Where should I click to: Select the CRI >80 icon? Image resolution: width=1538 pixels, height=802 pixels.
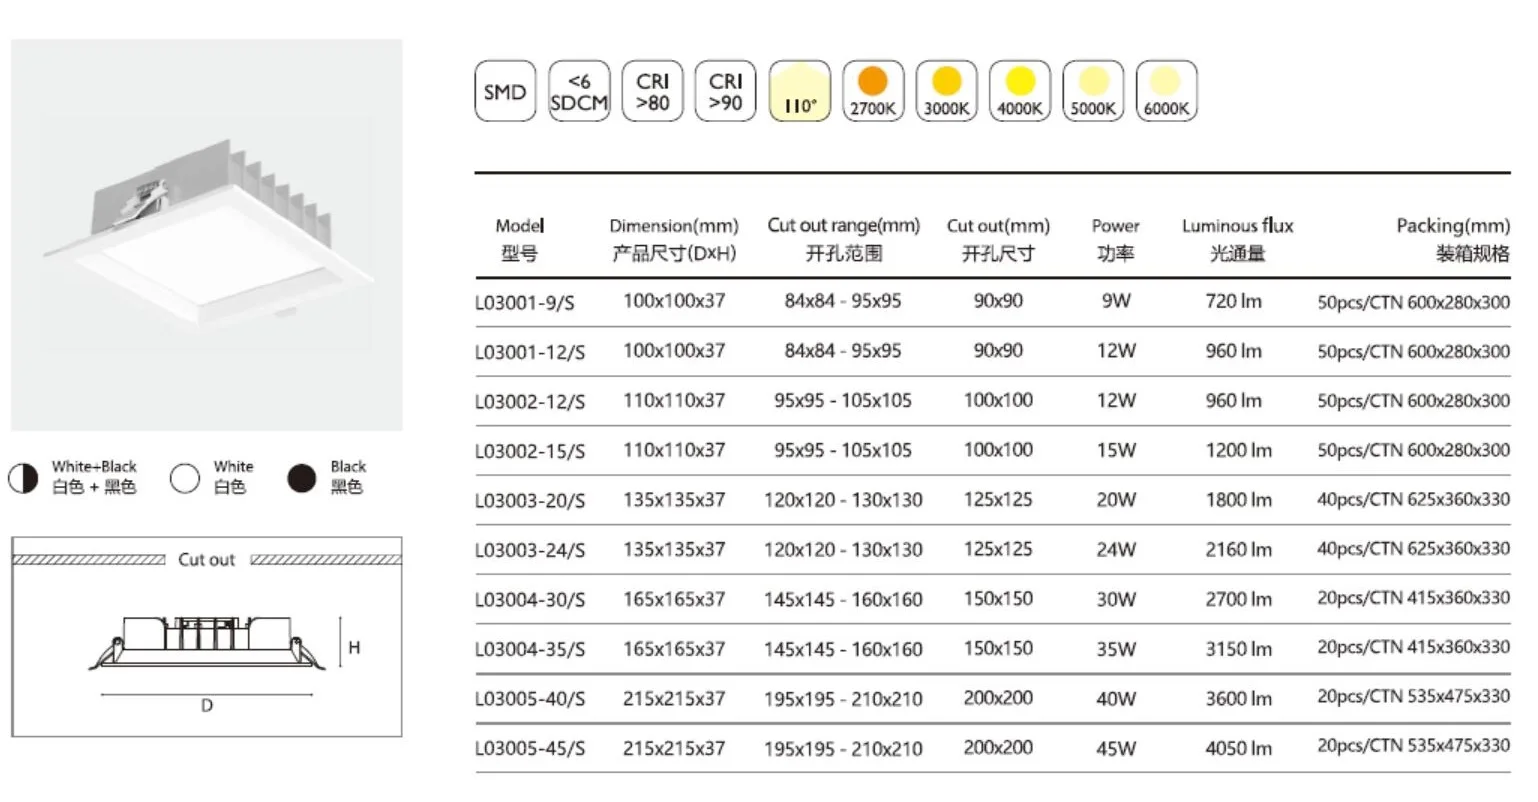652,92
